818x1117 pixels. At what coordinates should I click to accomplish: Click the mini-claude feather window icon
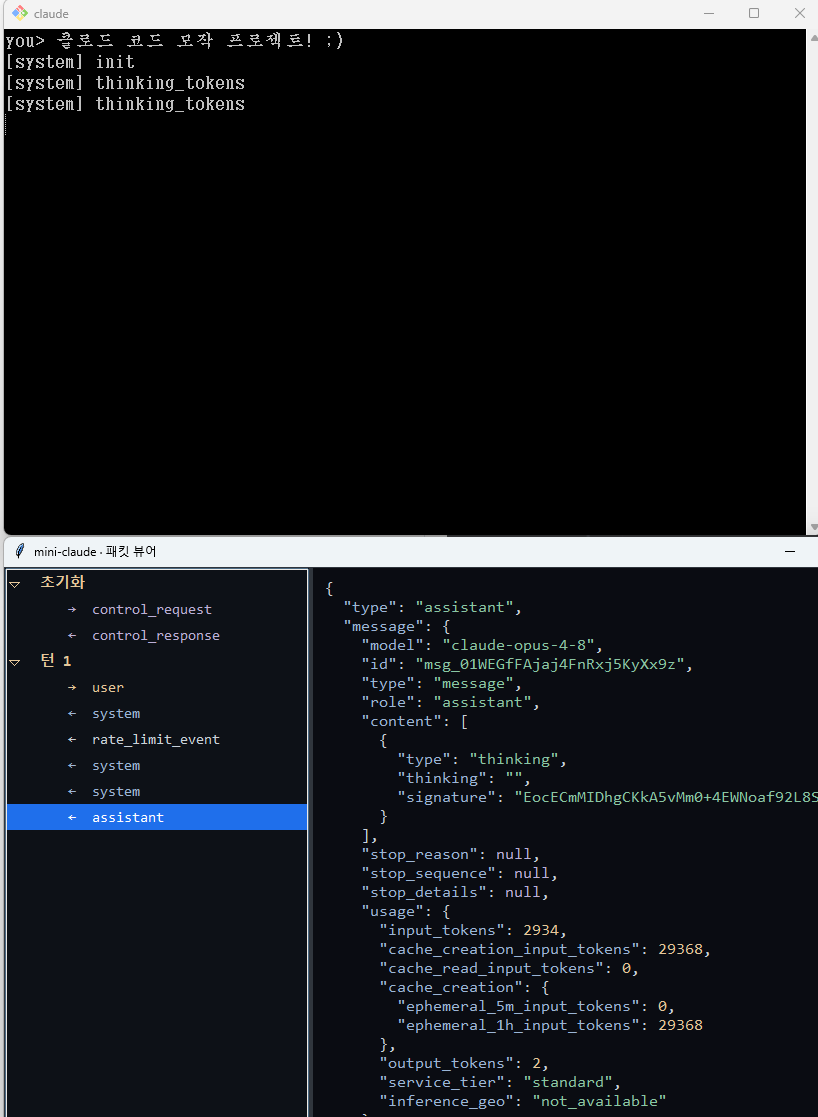click(x=20, y=551)
